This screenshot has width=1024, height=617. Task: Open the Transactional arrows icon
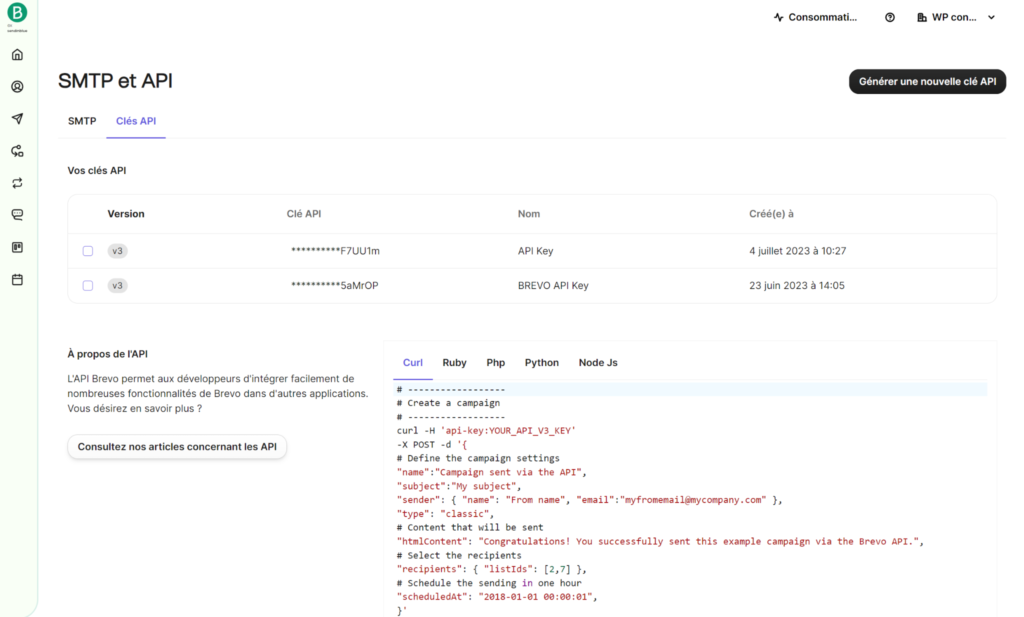[18, 183]
